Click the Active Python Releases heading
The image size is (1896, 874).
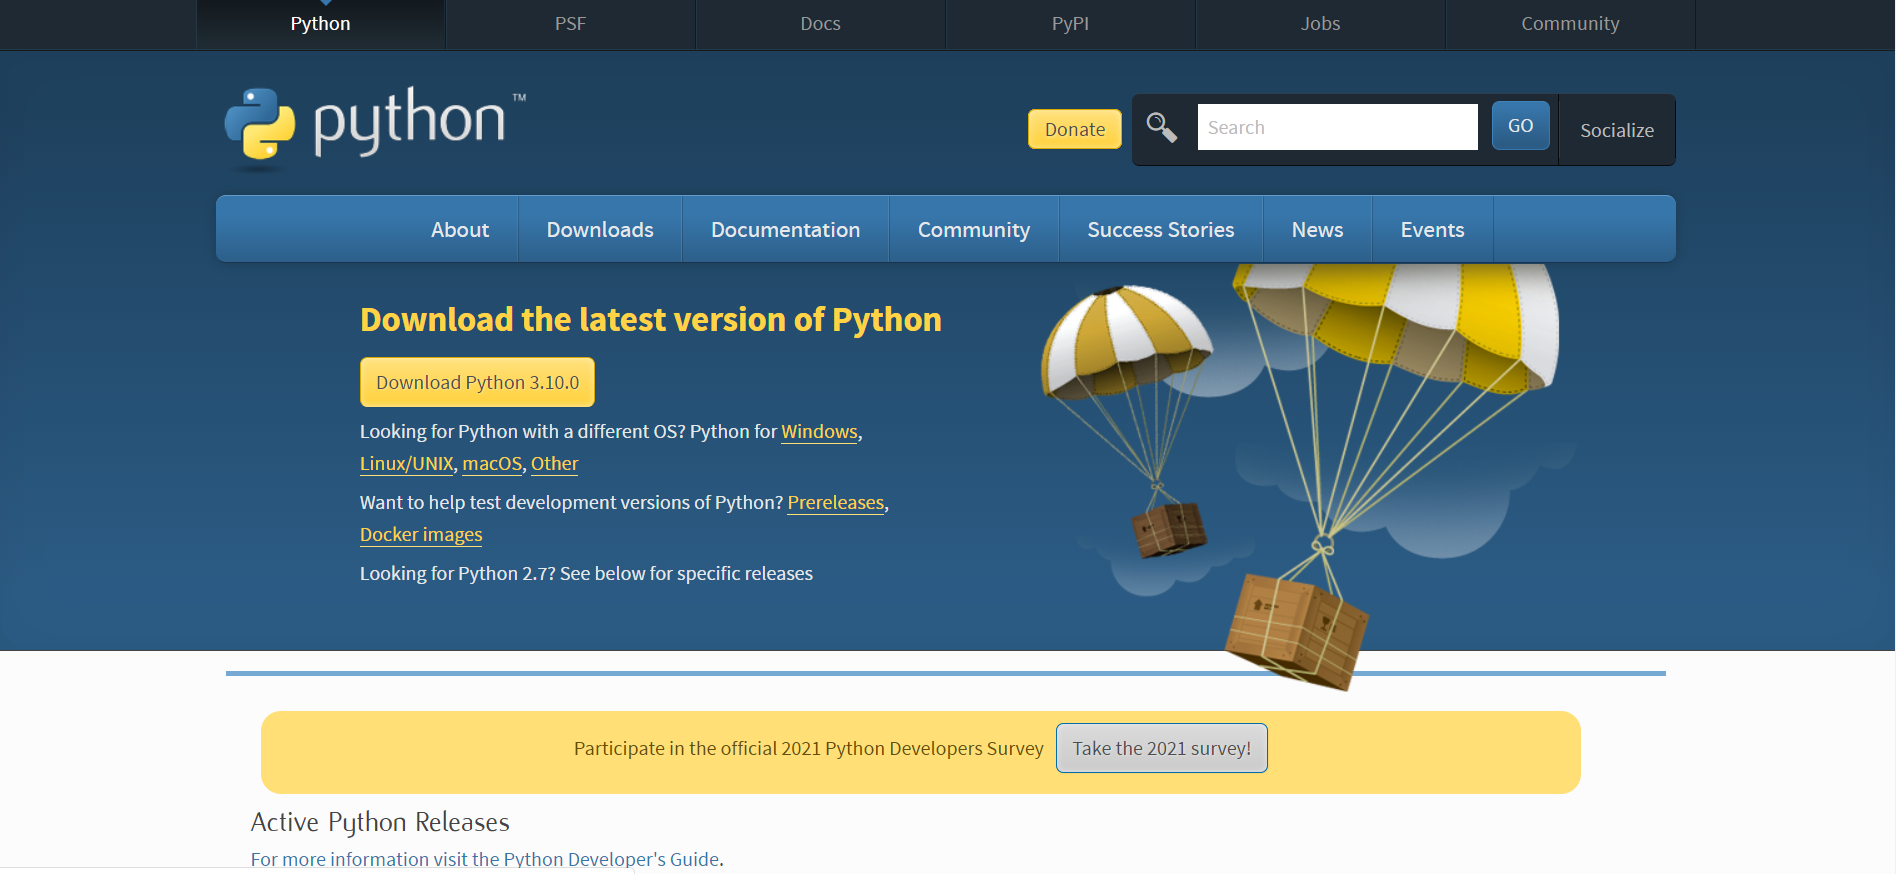[x=380, y=822]
